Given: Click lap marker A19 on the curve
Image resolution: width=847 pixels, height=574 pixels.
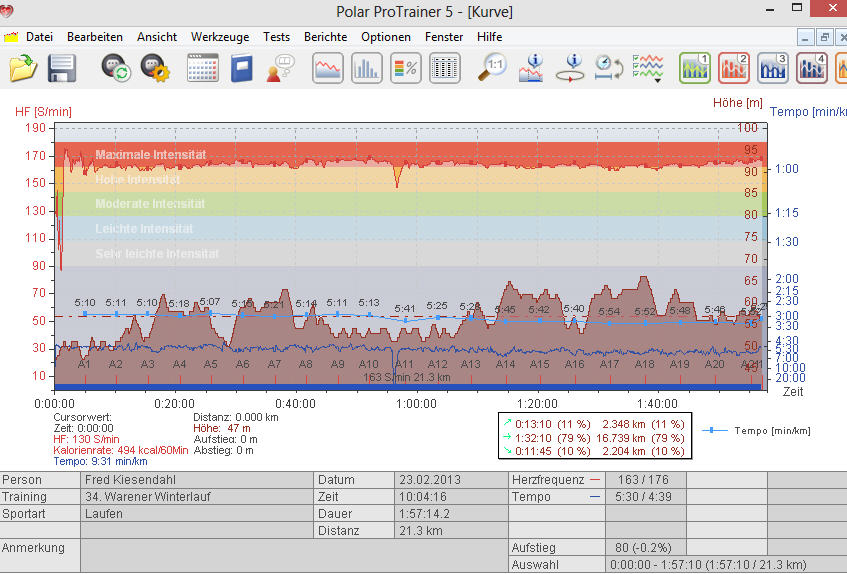Looking at the screenshot, I should tap(679, 364).
